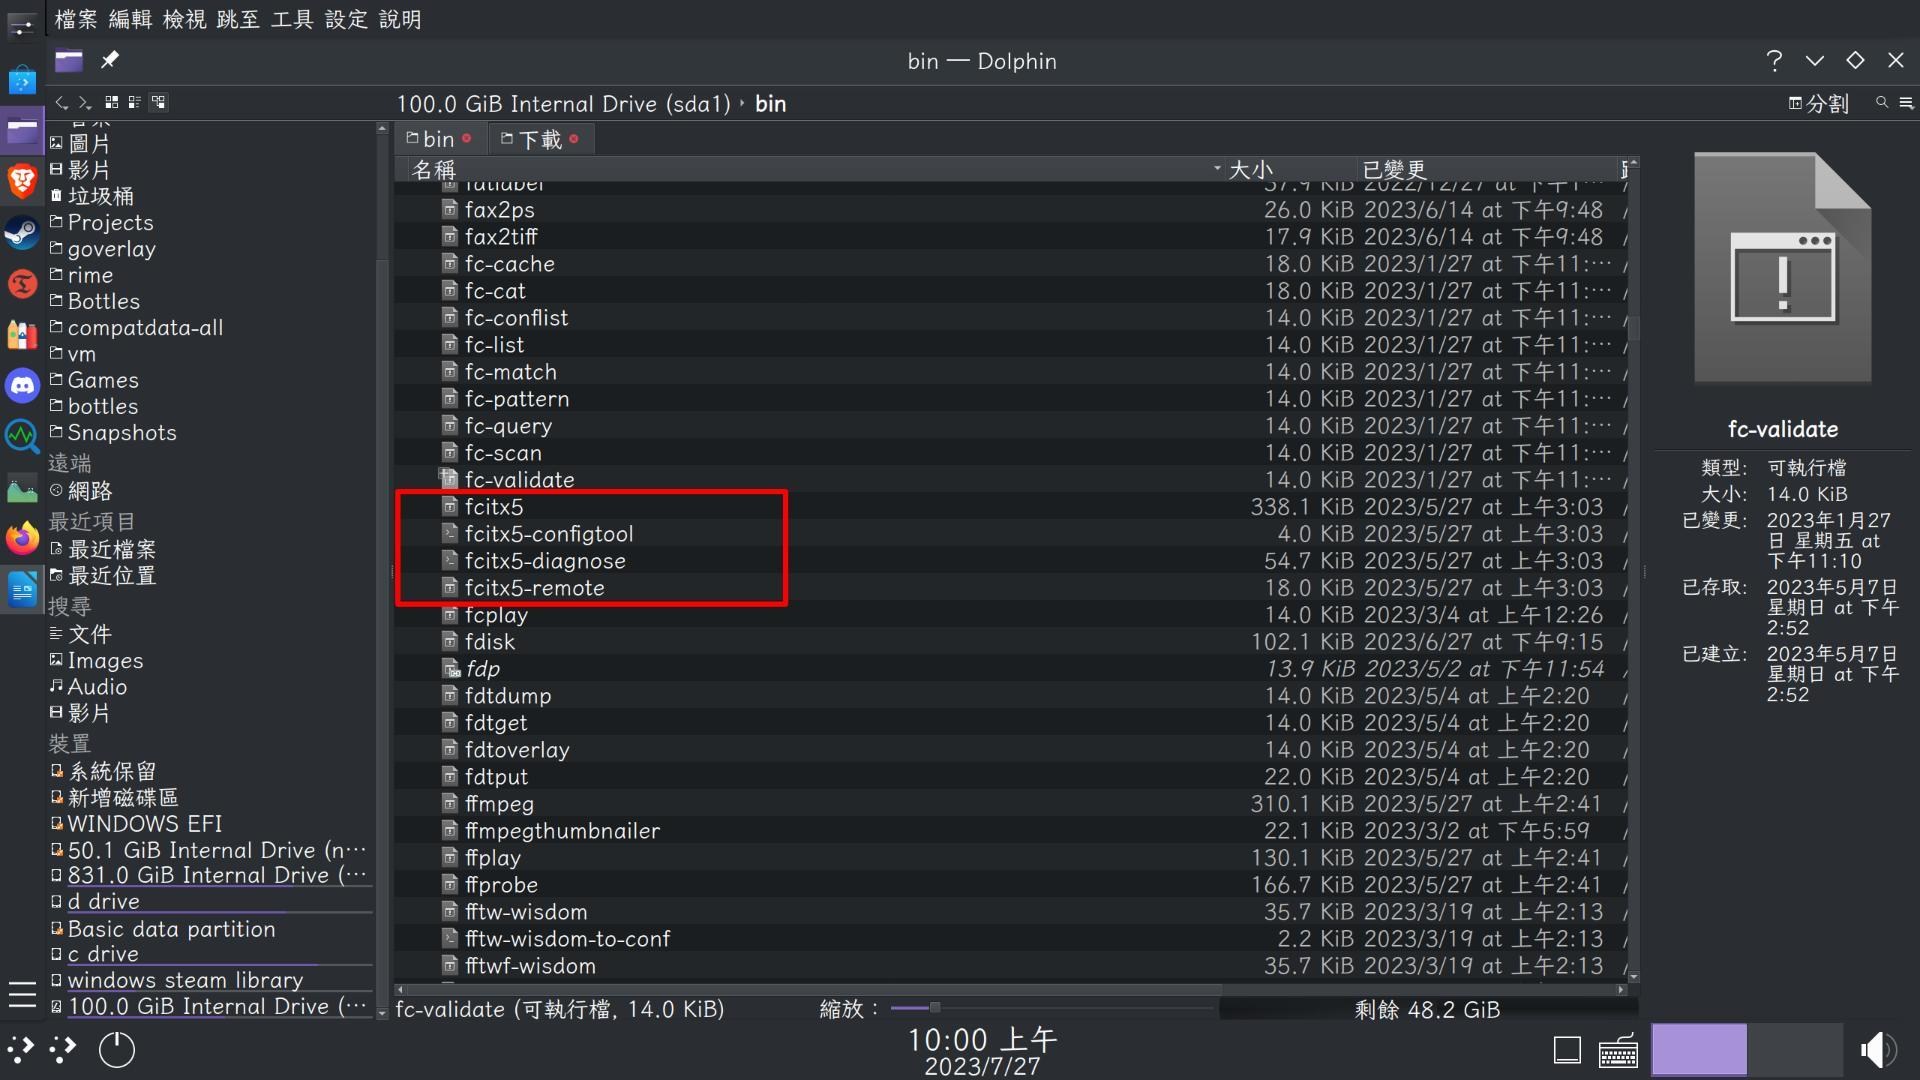Open the back button history dropdown
This screenshot has height=1080, width=1920.
pyautogui.click(x=66, y=108)
